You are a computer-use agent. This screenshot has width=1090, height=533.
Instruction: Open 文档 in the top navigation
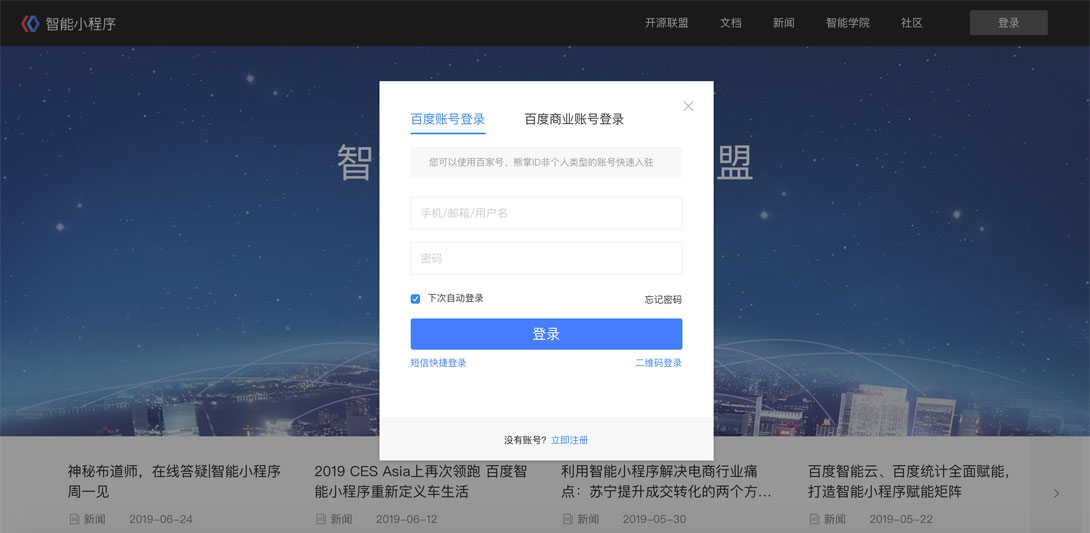tap(731, 23)
